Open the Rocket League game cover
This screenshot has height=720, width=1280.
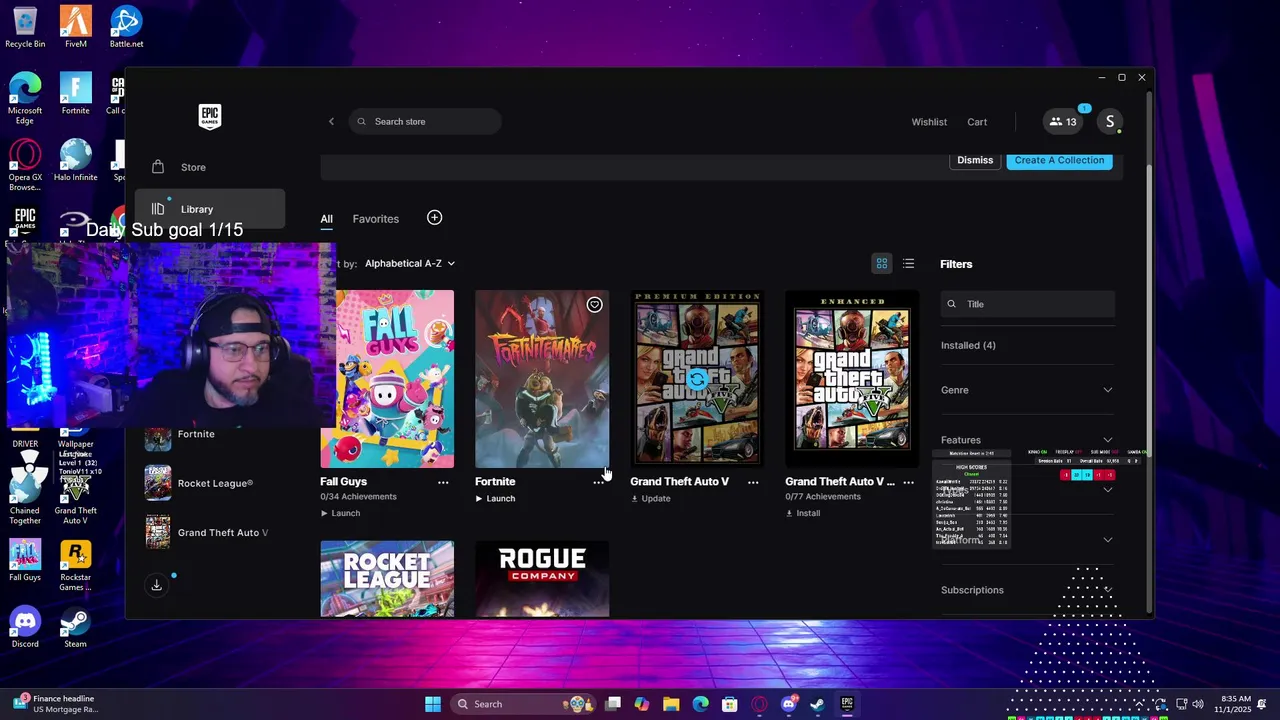pyautogui.click(x=387, y=579)
